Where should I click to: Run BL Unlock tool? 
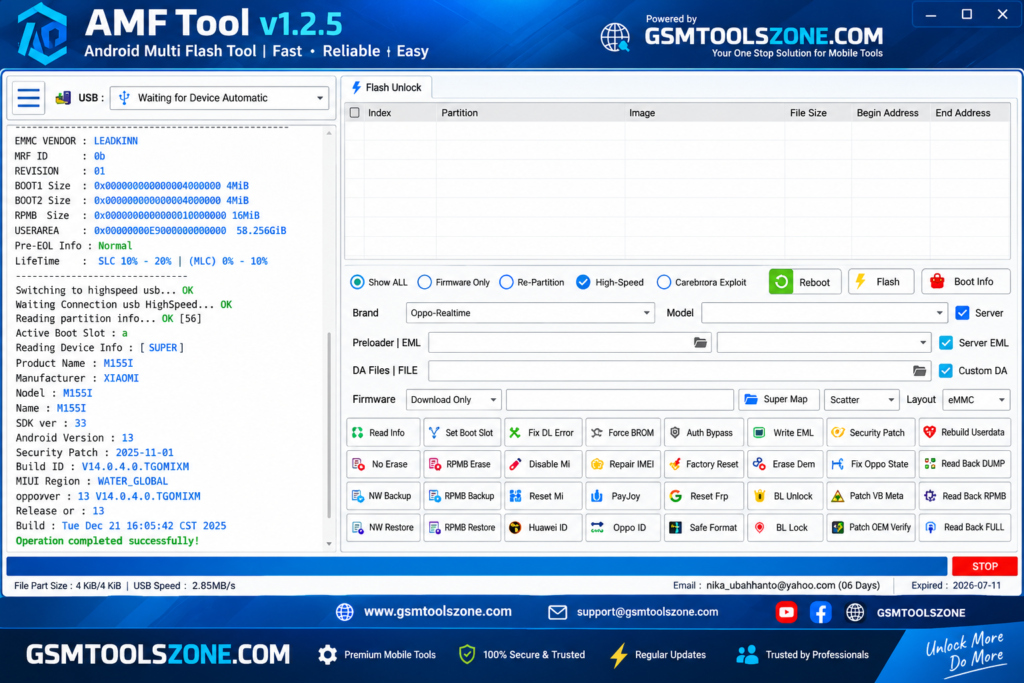(x=785, y=496)
